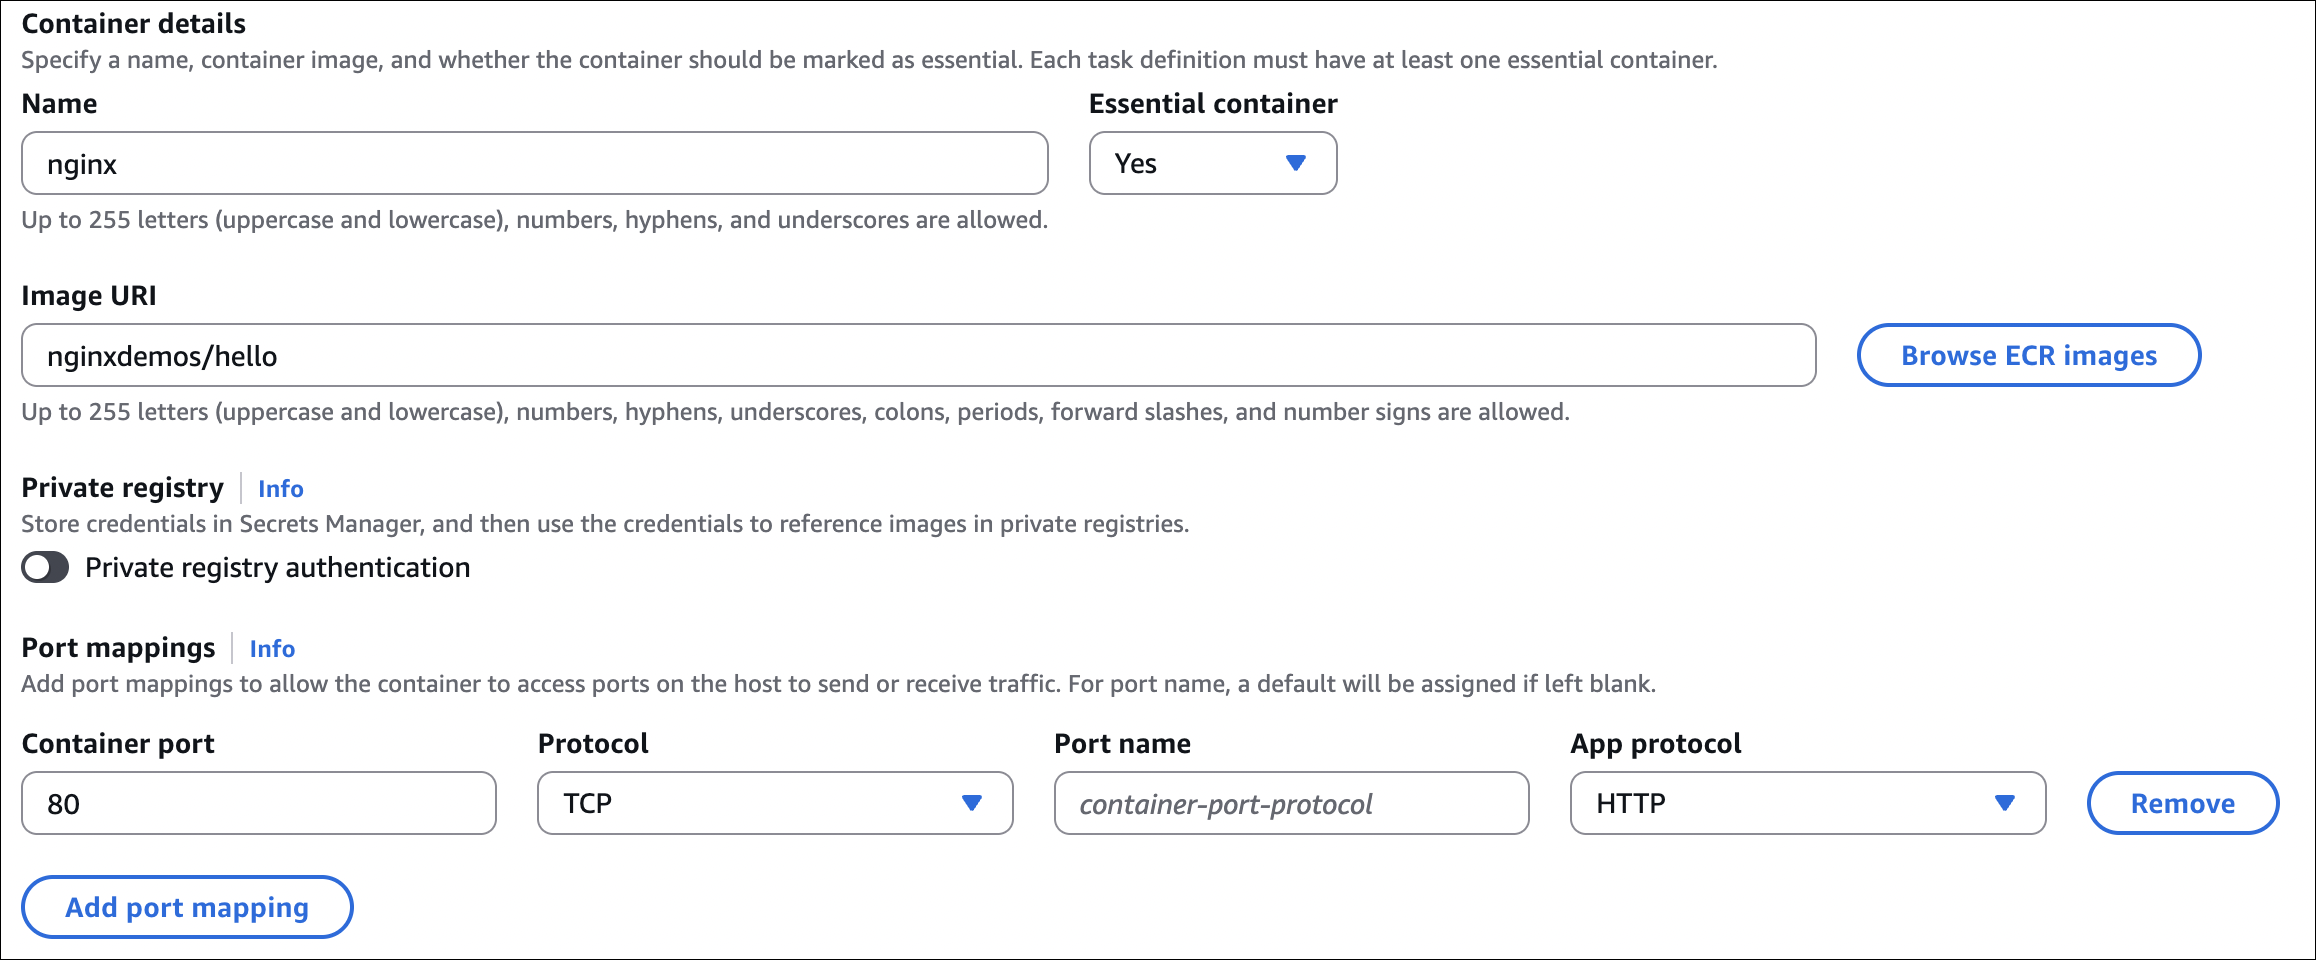Image resolution: width=2316 pixels, height=960 pixels.
Task: Click the 'Port mappings' section heading
Action: (118, 648)
